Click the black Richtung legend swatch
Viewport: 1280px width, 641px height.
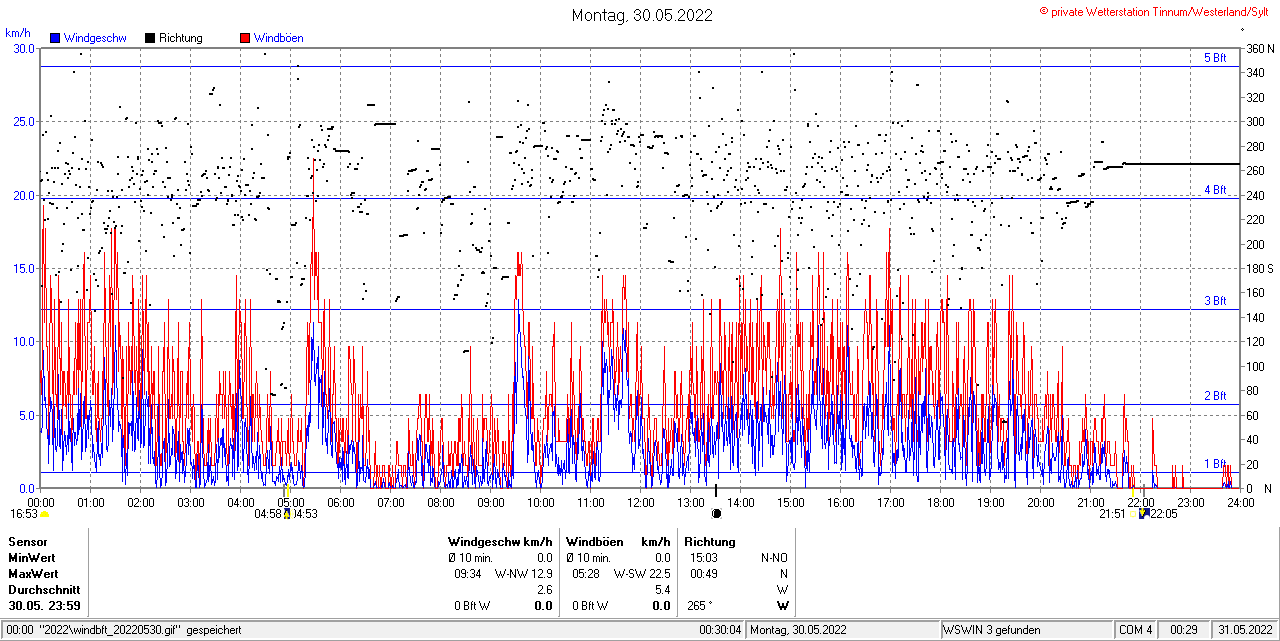(x=150, y=38)
